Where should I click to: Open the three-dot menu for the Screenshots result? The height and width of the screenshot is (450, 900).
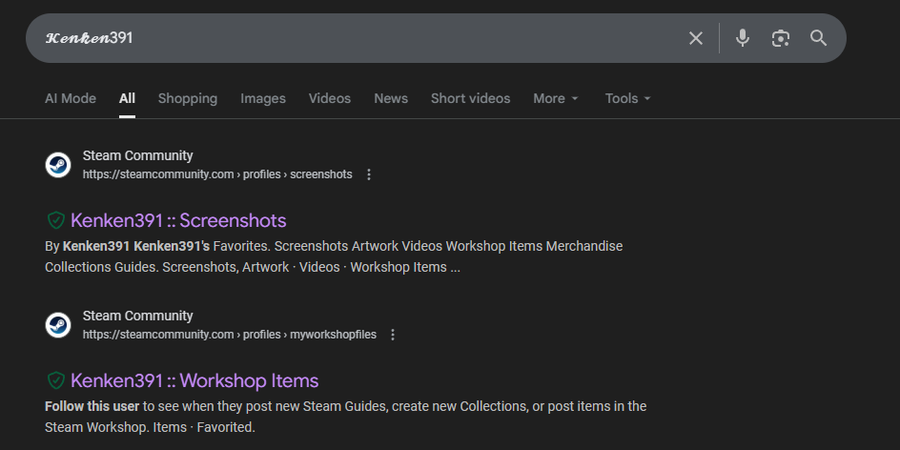pos(369,174)
